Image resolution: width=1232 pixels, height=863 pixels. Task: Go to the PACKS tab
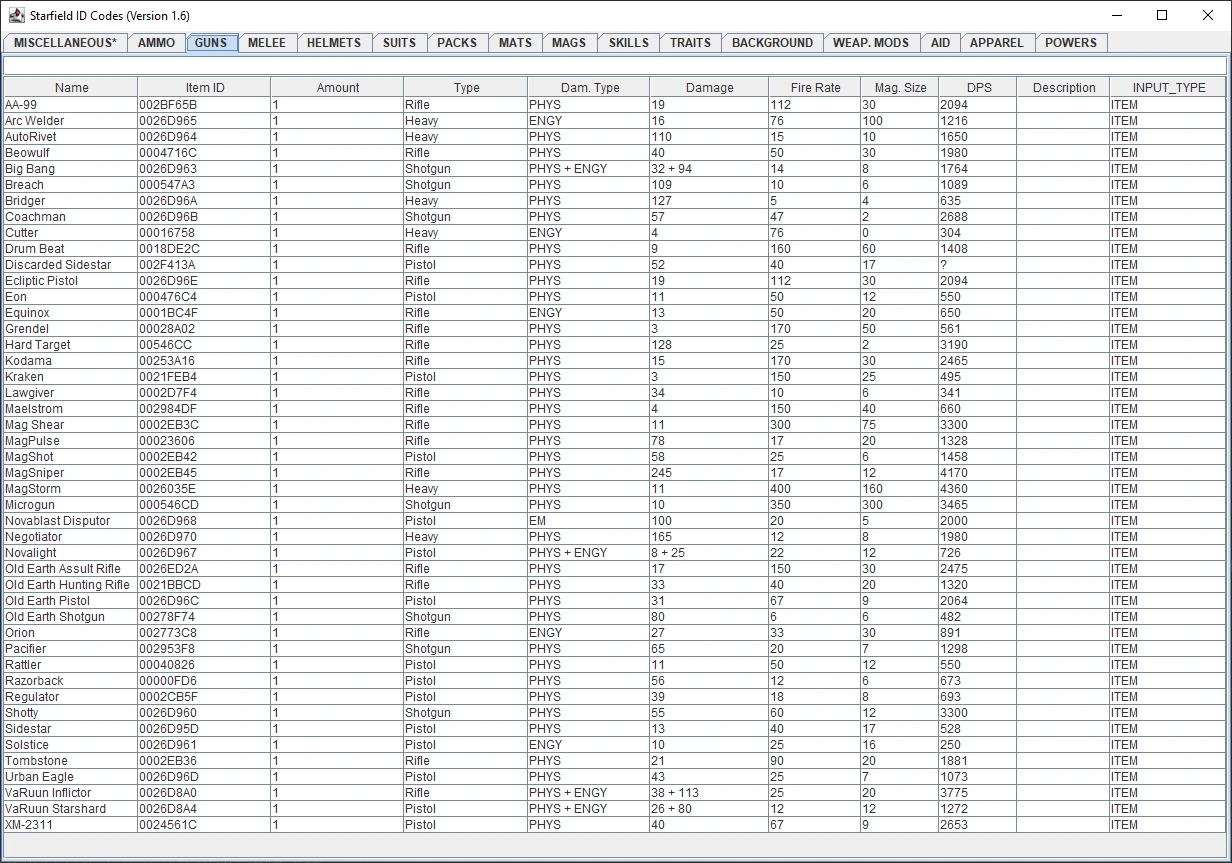pyautogui.click(x=457, y=43)
